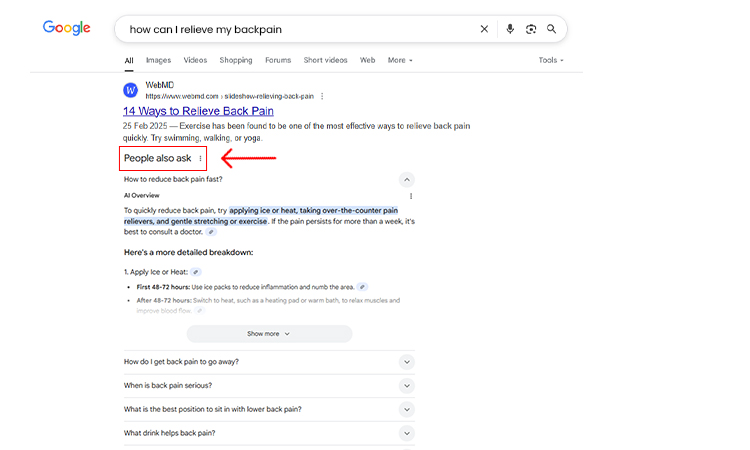750x450 pixels.
Task: Click the 'People also ask' heading
Action: click(x=157, y=158)
